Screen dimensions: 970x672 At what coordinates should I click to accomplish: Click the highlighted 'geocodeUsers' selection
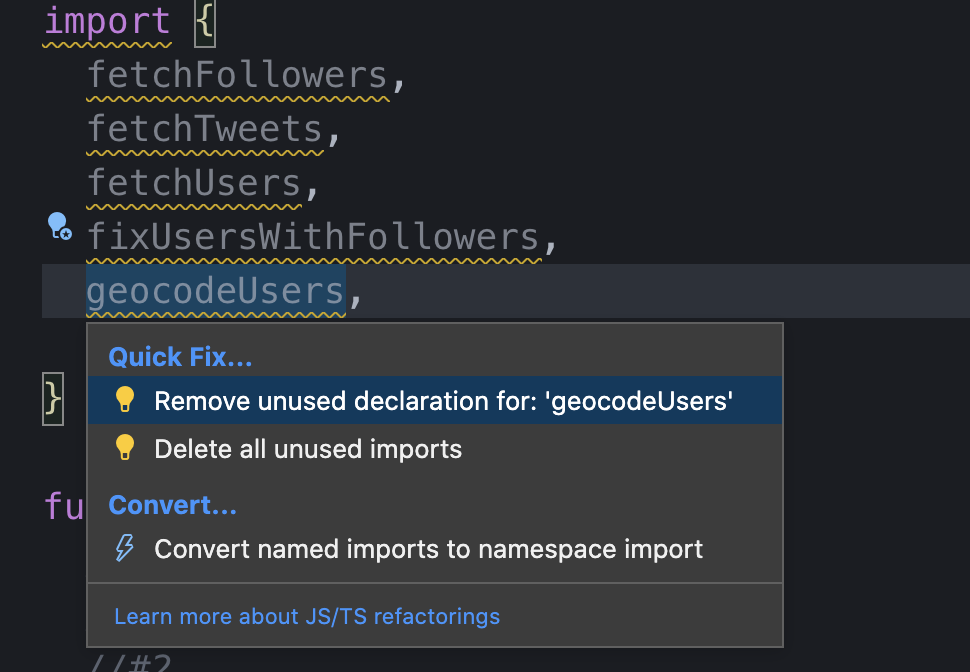click(x=215, y=290)
